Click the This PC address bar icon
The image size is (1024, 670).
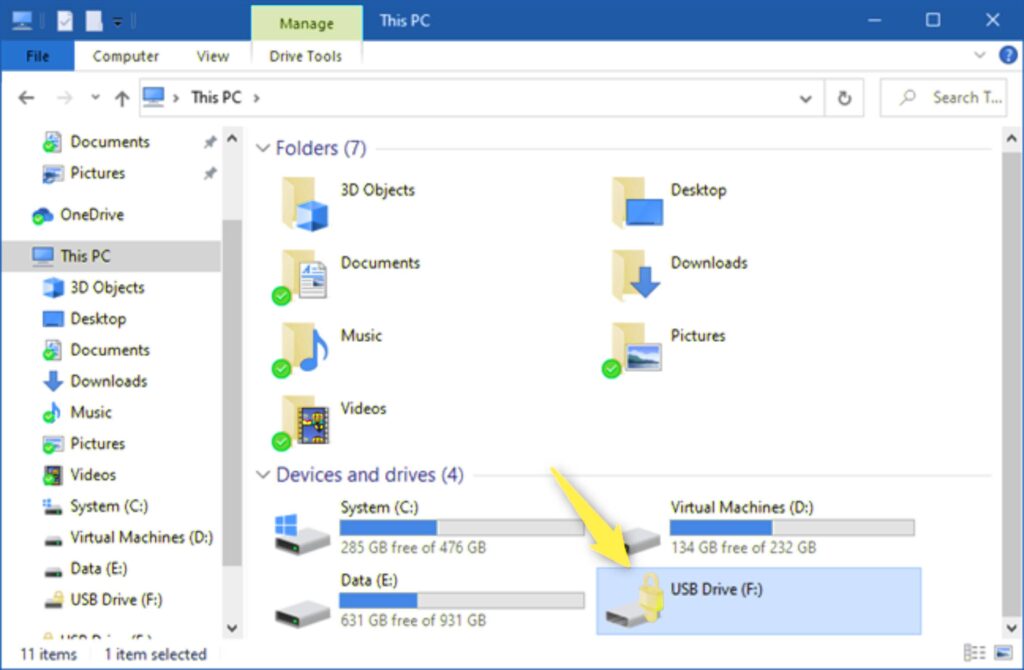coord(153,97)
